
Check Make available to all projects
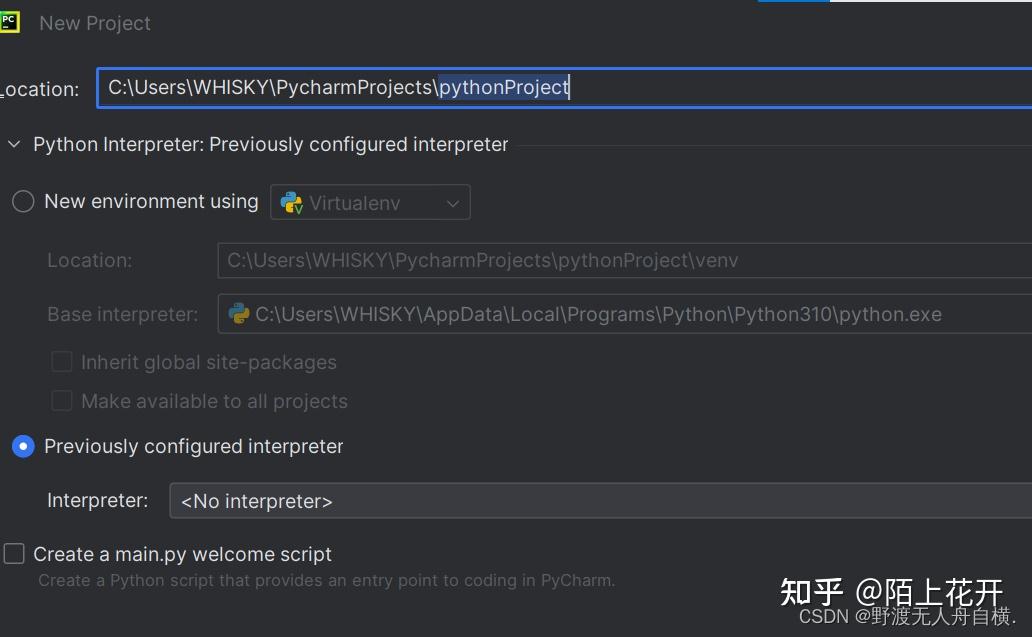(x=62, y=401)
